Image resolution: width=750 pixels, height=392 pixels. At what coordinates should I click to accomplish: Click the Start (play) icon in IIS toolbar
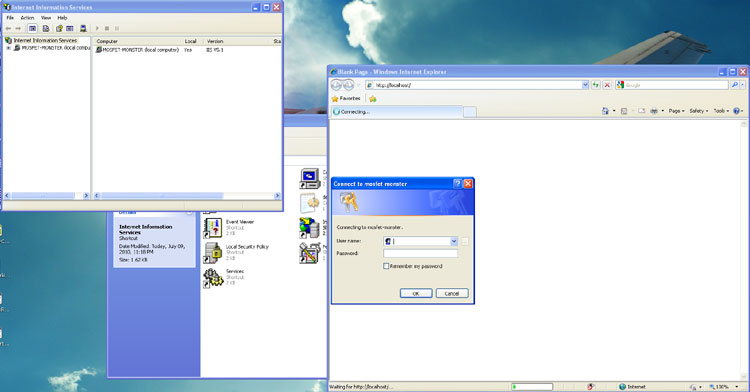pos(98,29)
